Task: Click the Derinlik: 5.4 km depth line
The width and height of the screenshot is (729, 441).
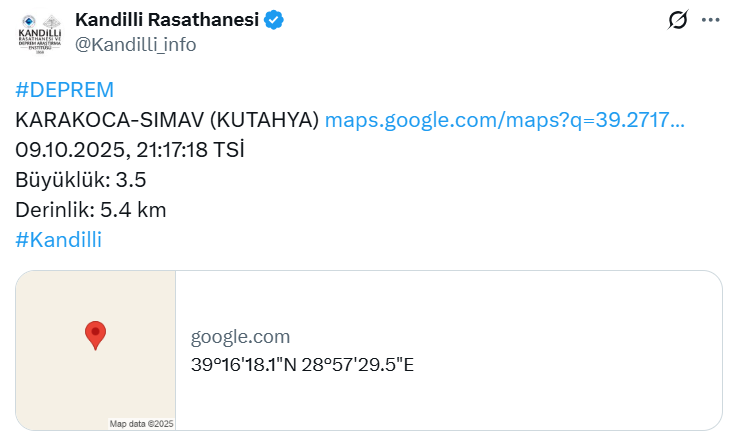Action: (x=90, y=210)
